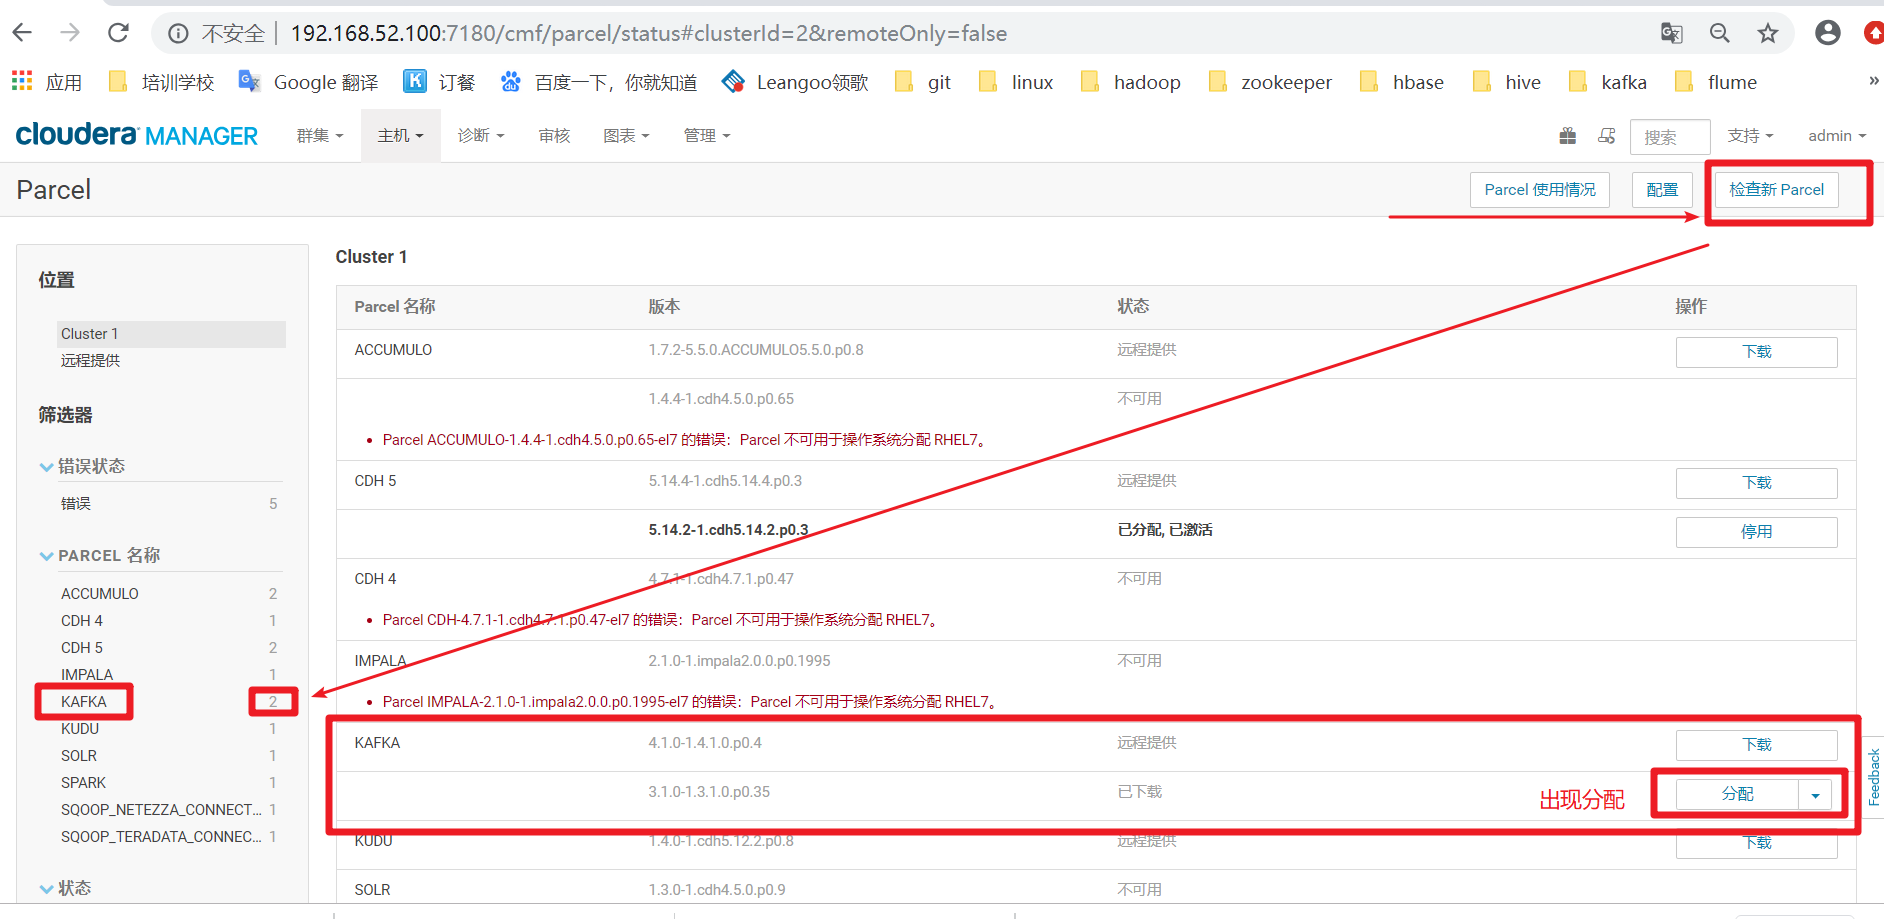Open the dropdown arrow next to 分配
The image size is (1884, 919).
(1815, 795)
